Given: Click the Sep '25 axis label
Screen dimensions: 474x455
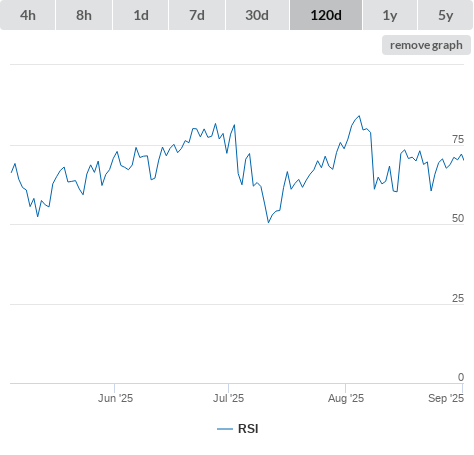Looking at the screenshot, I should [446, 398].
